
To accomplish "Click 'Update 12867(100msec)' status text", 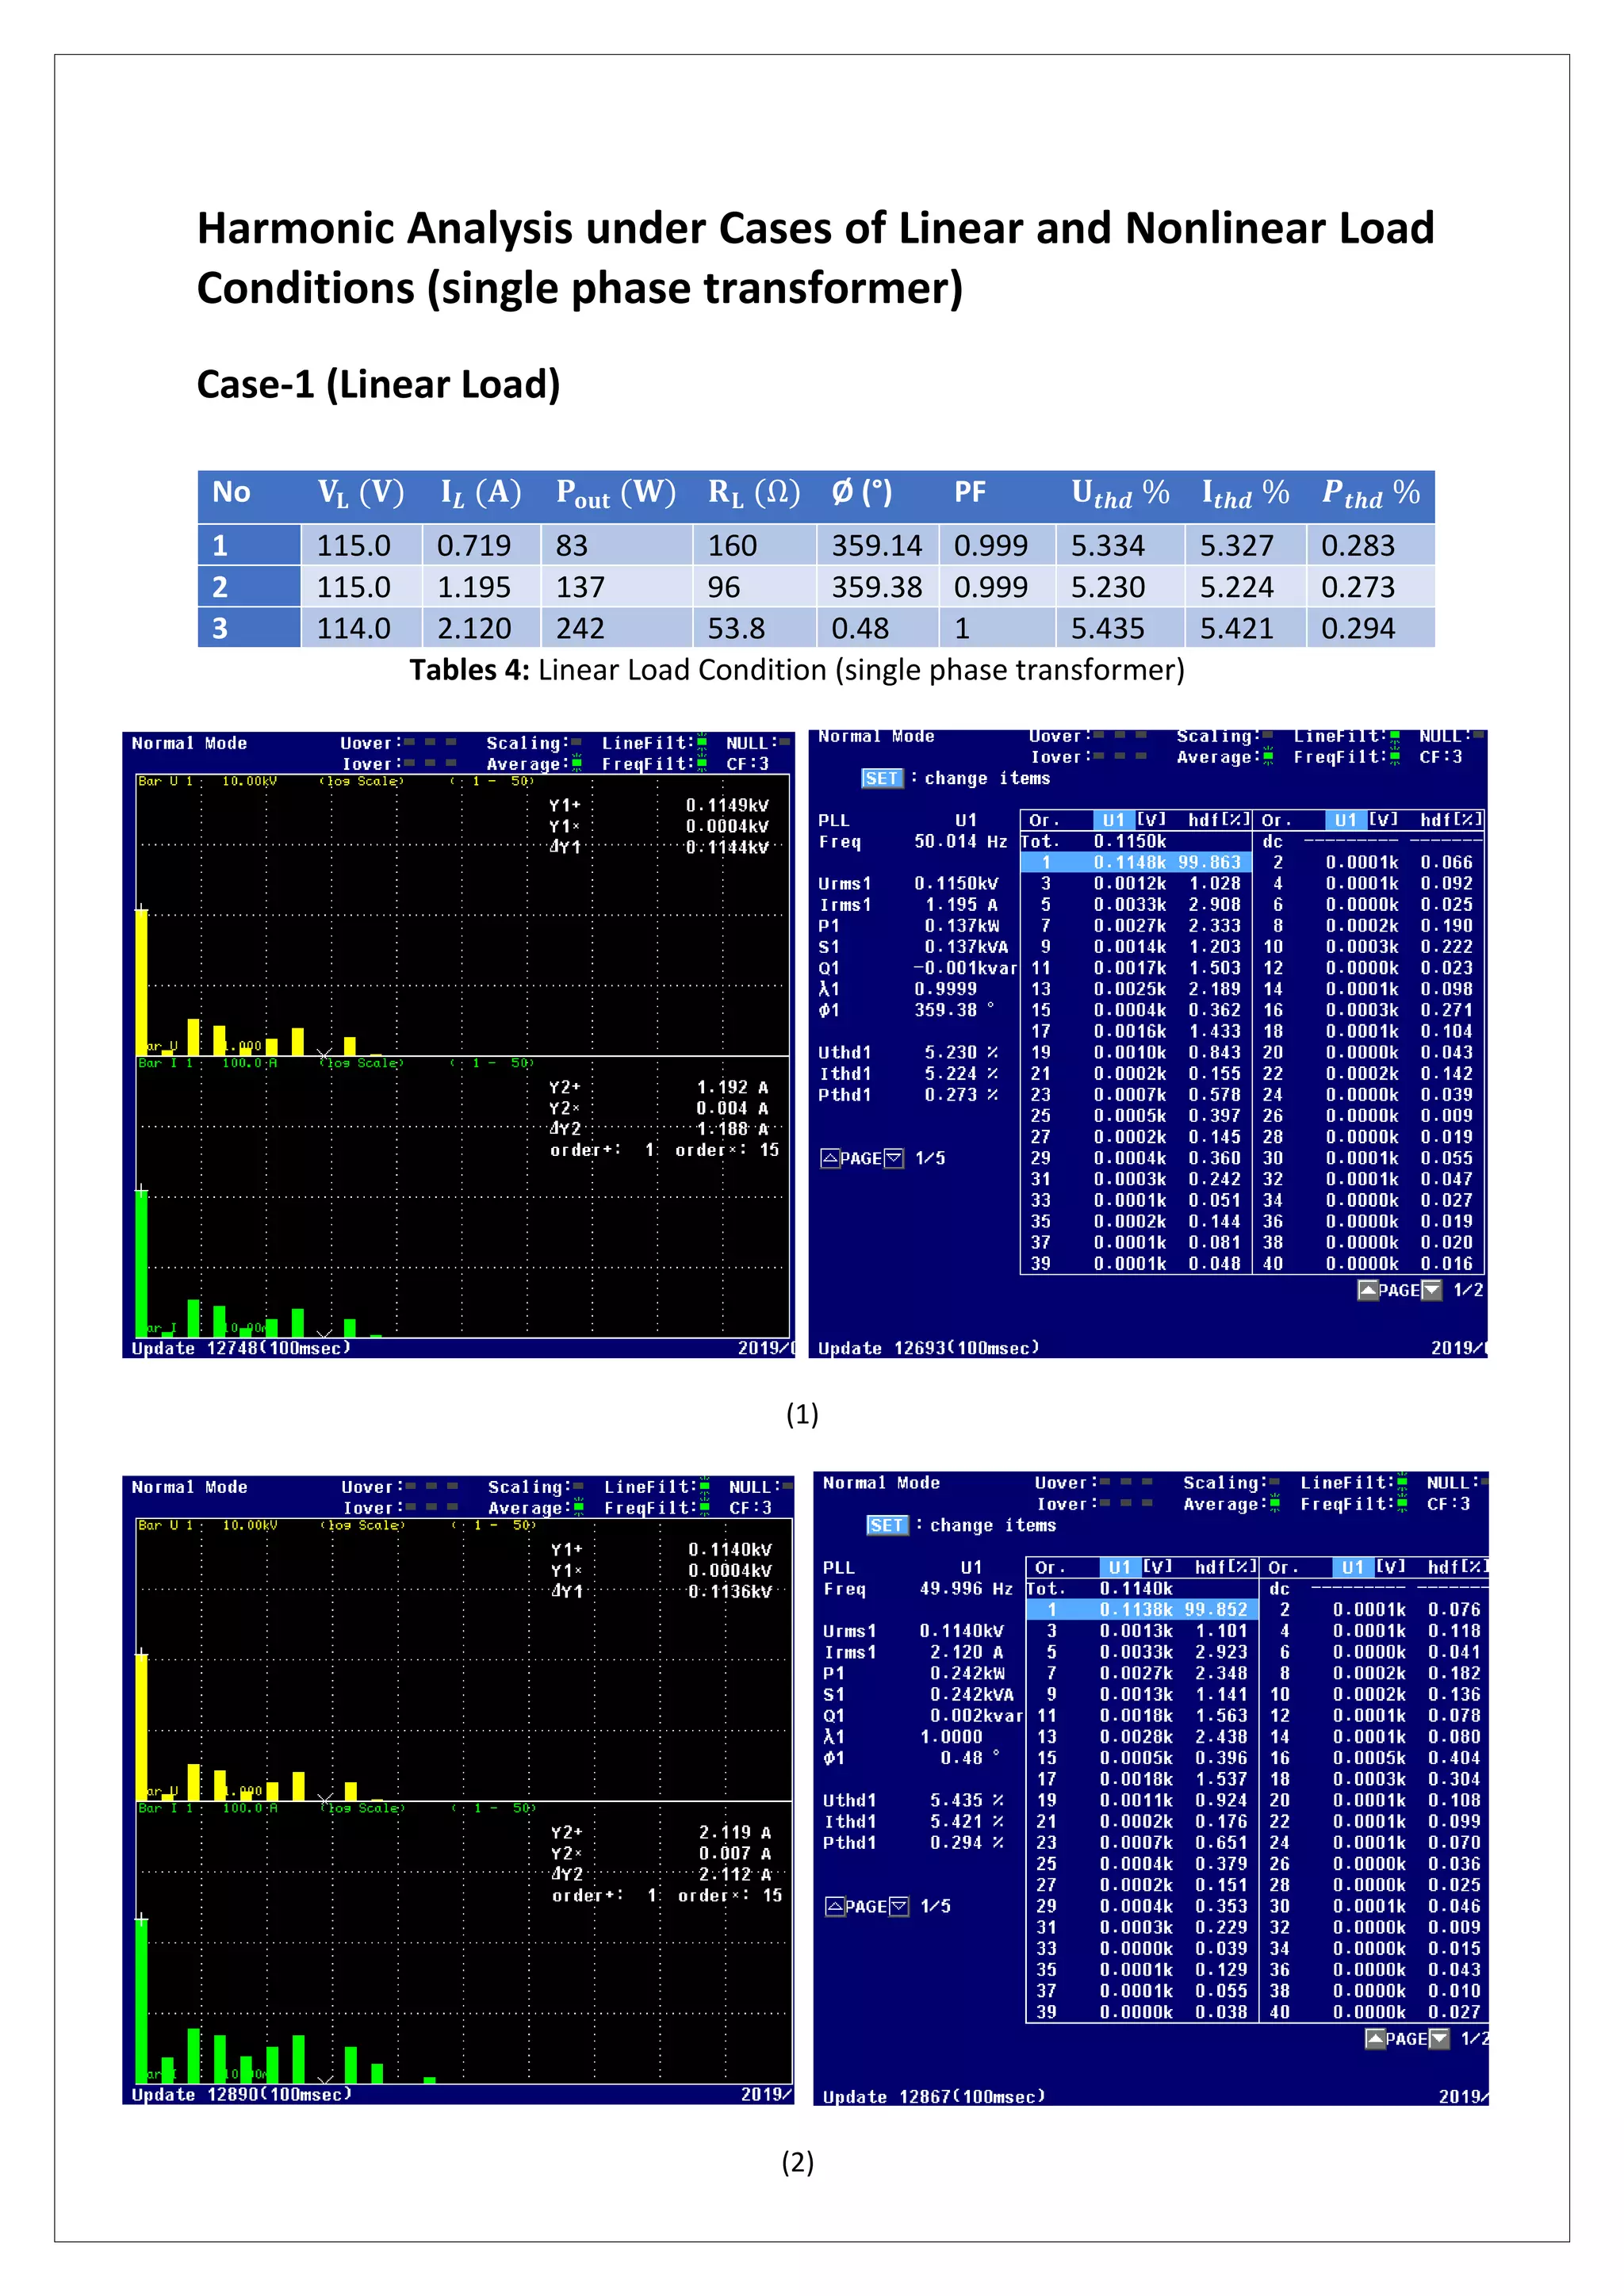I will [x=934, y=2096].
